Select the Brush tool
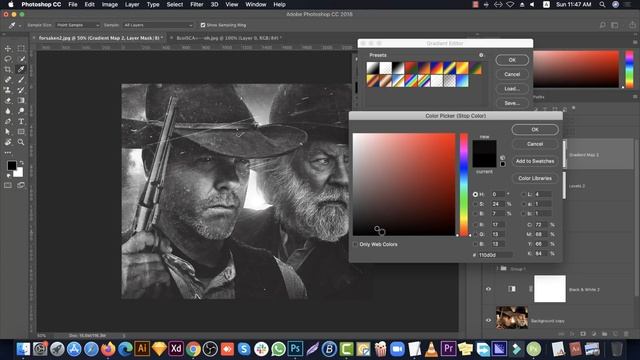Viewport: 640px width, 360px height. pyautogui.click(x=21, y=80)
